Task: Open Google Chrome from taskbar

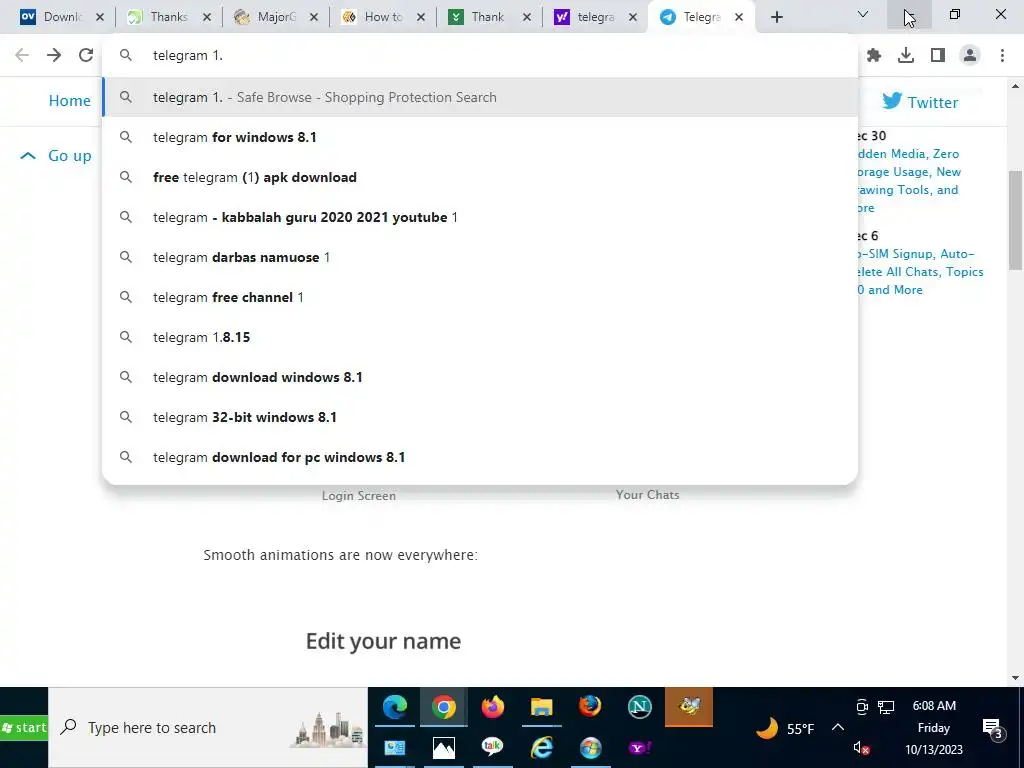Action: point(443,707)
